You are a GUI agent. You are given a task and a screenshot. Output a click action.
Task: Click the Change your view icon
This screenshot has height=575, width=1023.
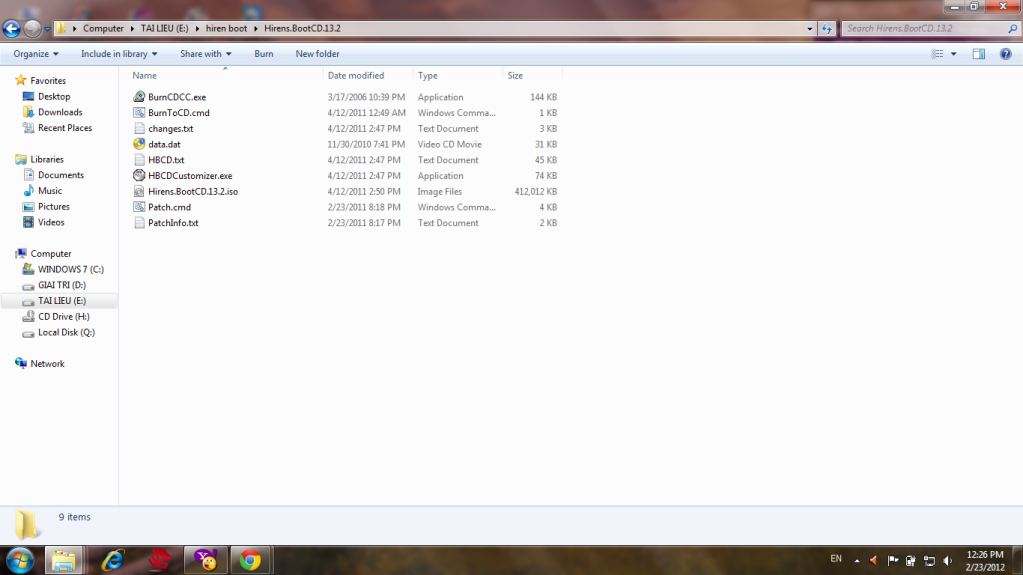click(938, 54)
